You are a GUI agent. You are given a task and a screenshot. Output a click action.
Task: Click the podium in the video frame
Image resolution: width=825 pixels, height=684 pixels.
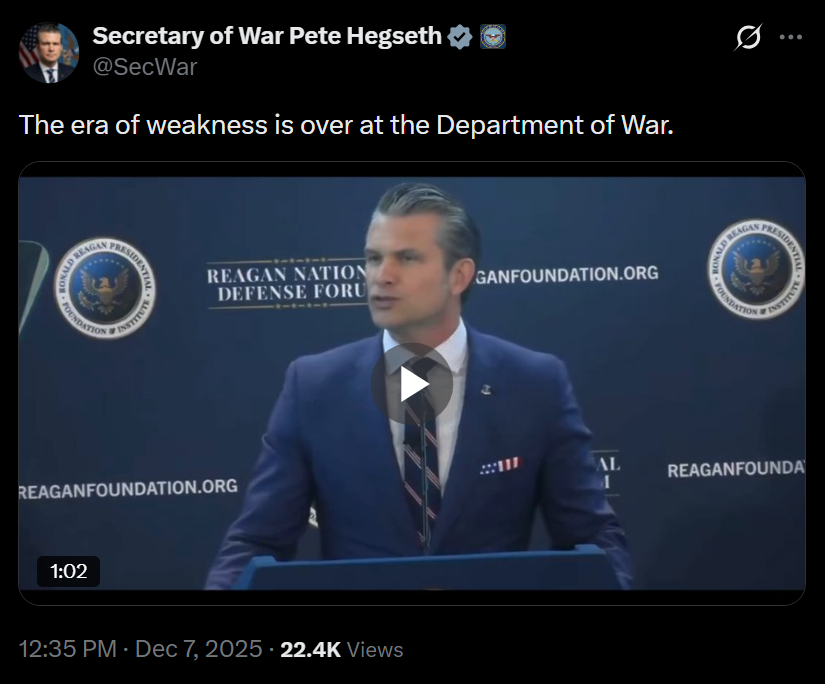(x=420, y=573)
